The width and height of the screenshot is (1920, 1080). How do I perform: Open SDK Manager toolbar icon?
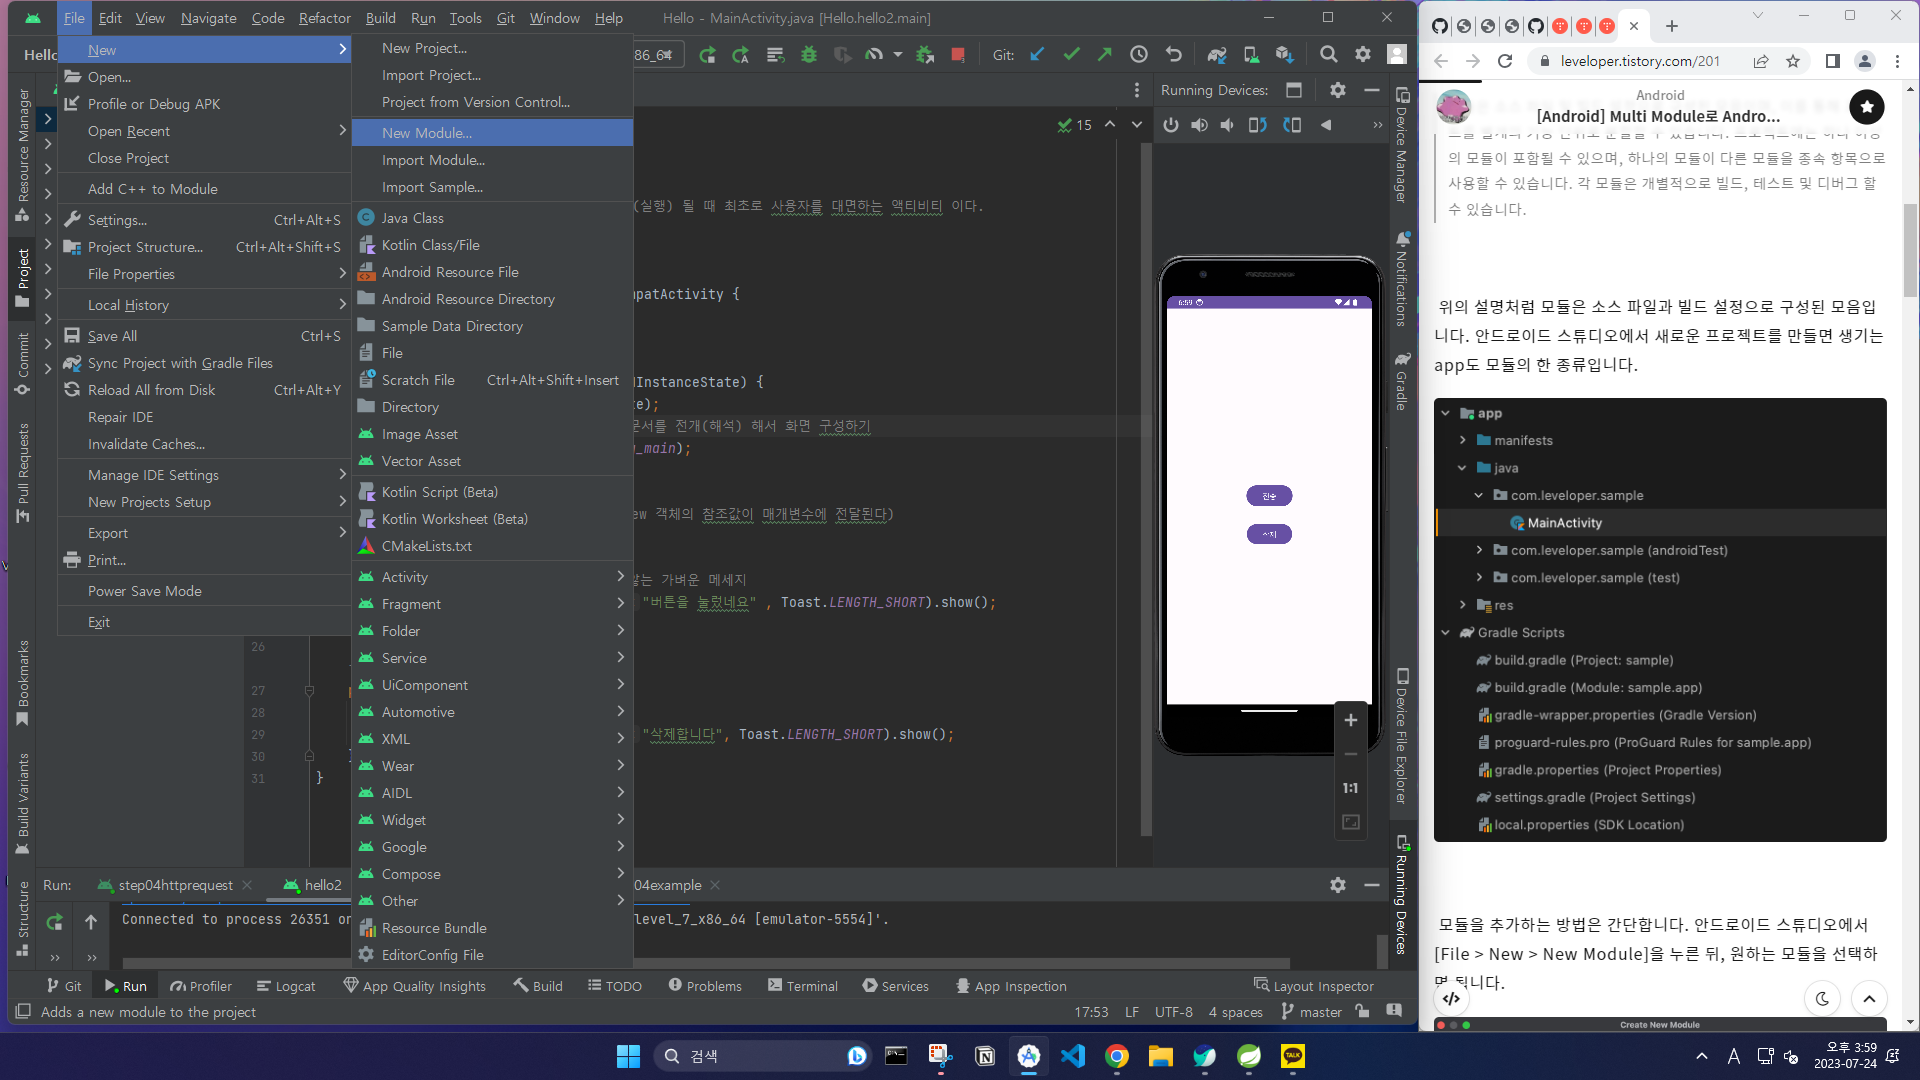(1285, 55)
